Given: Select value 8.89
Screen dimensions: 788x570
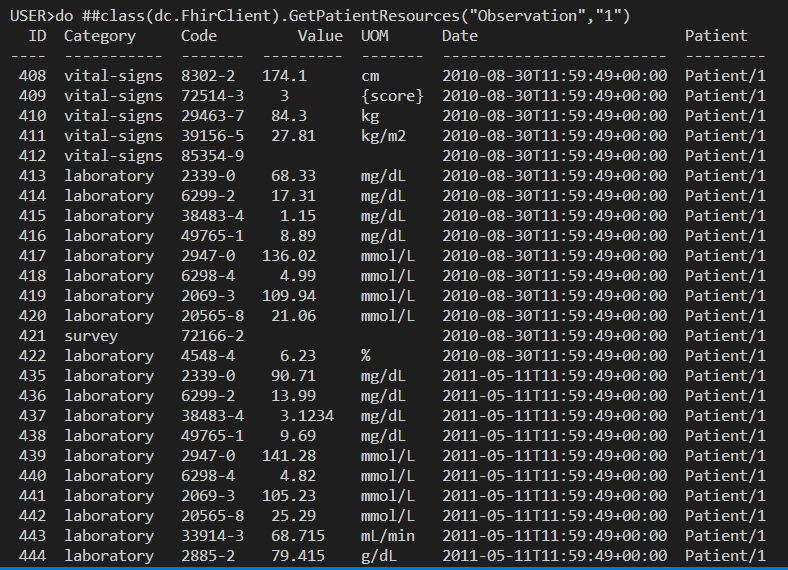Looking at the screenshot, I should (x=298, y=236).
